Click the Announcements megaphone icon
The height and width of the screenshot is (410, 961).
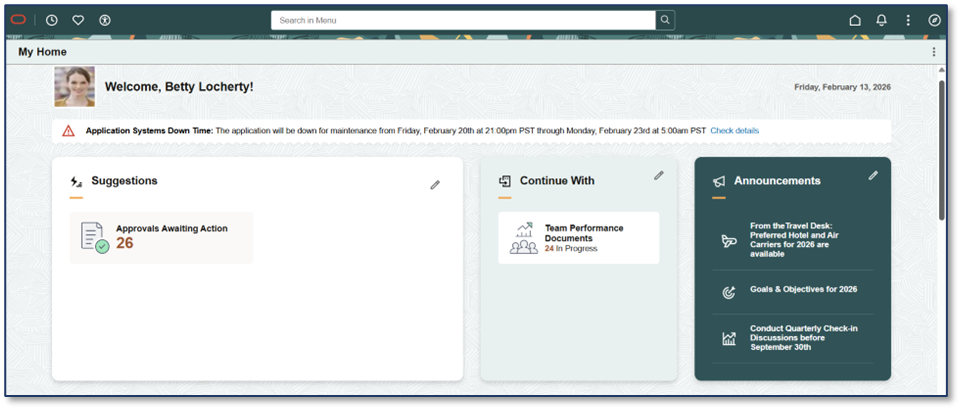pos(719,181)
